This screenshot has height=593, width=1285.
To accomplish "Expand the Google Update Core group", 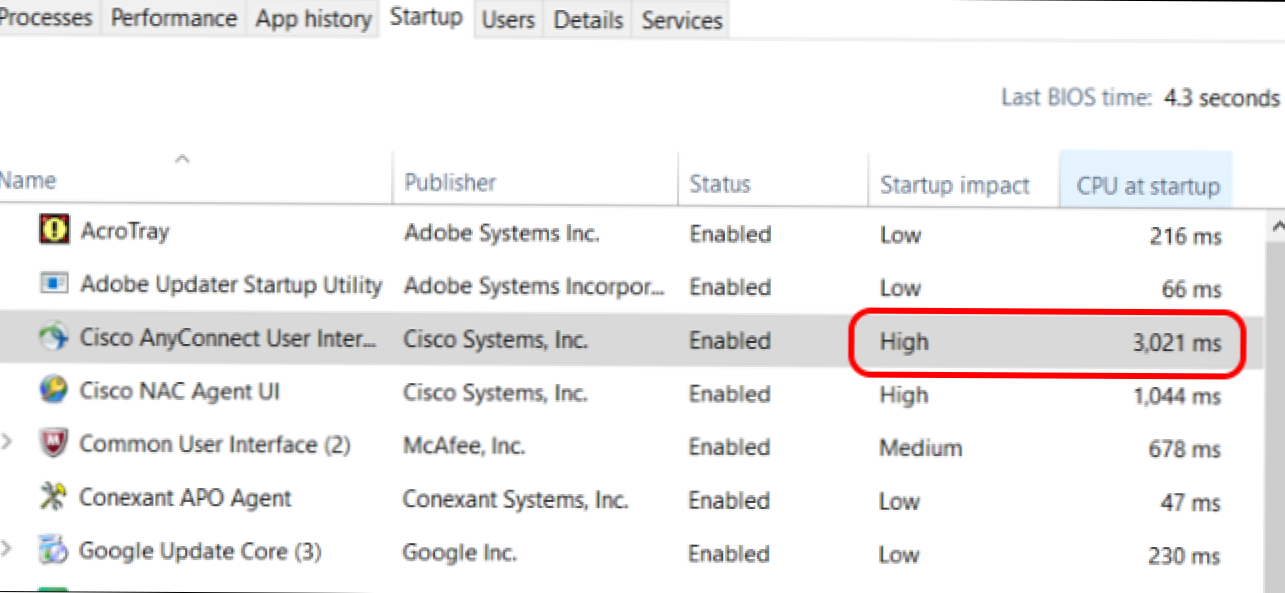I will [8, 550].
